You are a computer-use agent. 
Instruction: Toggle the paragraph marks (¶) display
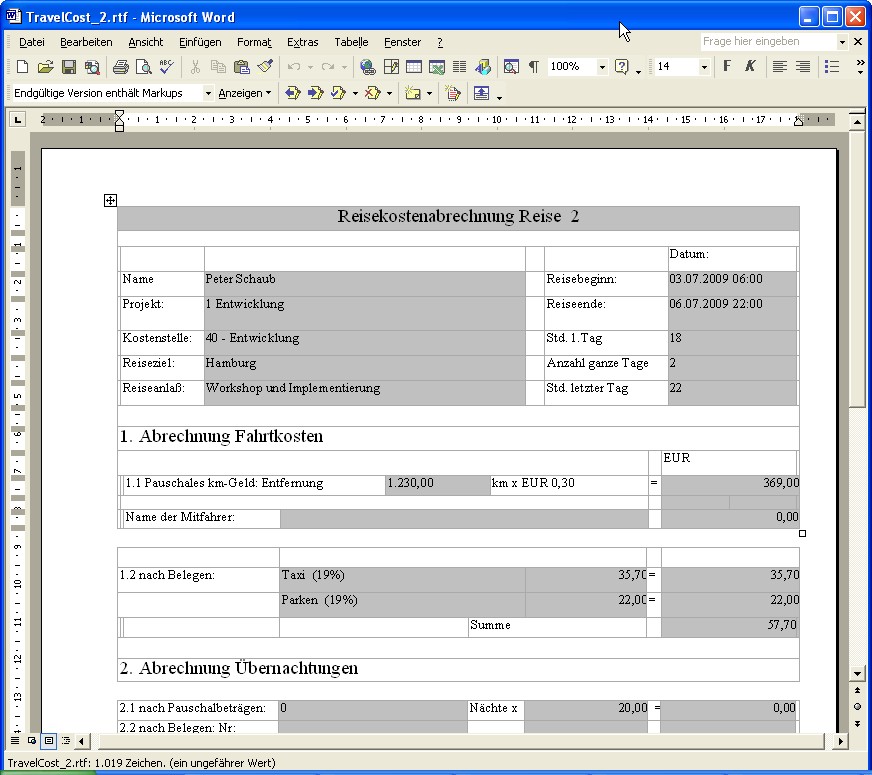534,67
